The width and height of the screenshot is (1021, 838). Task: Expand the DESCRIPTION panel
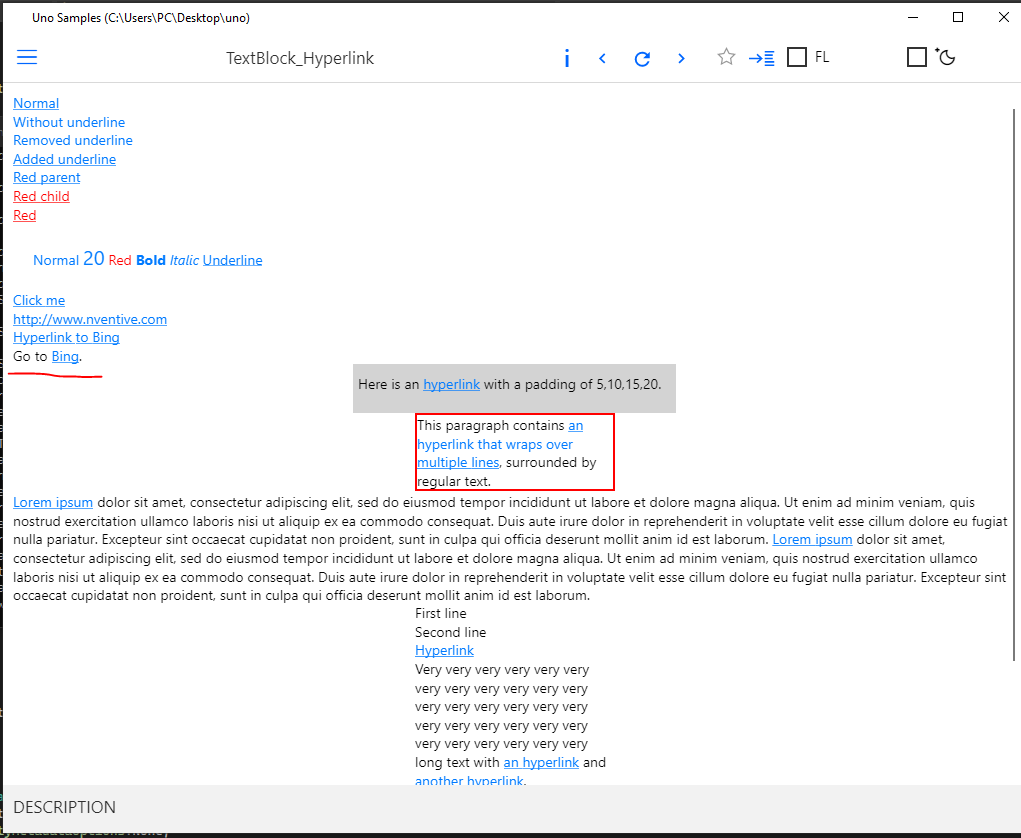pos(64,807)
